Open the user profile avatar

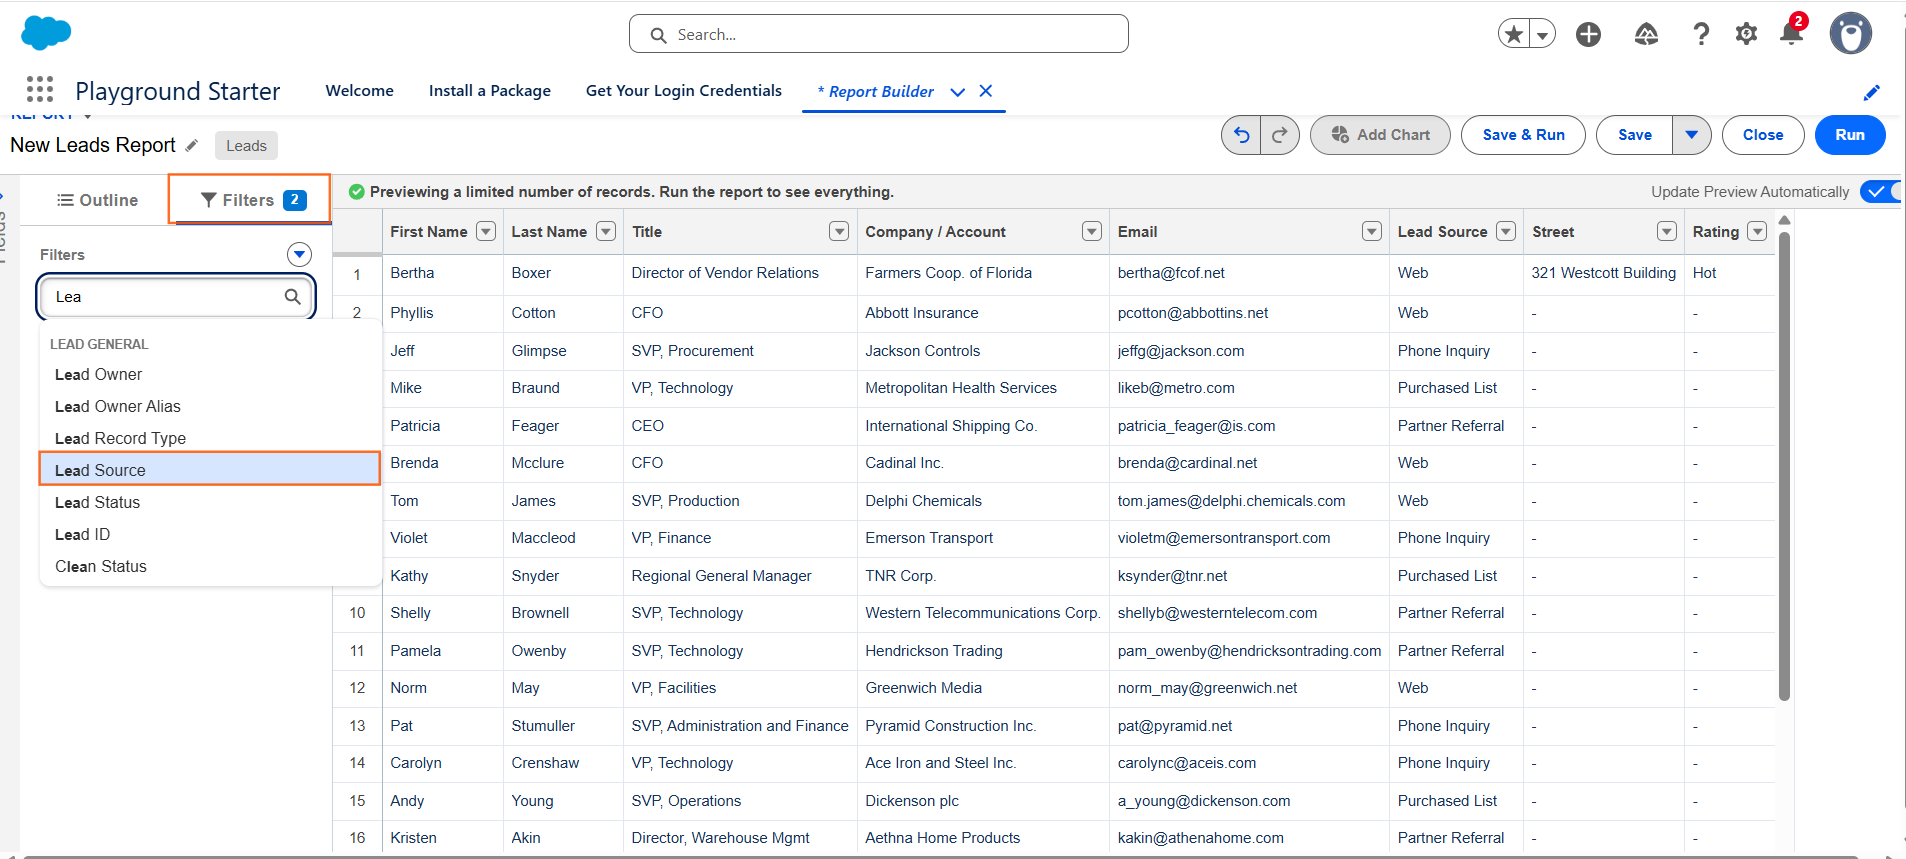click(1850, 33)
